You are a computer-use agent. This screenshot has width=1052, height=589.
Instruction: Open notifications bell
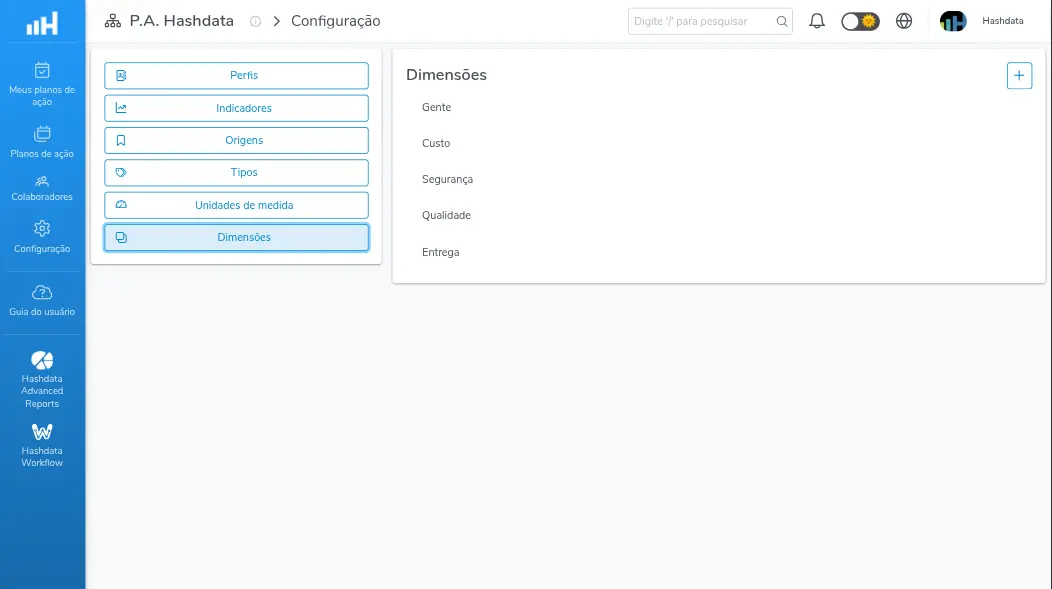817,21
